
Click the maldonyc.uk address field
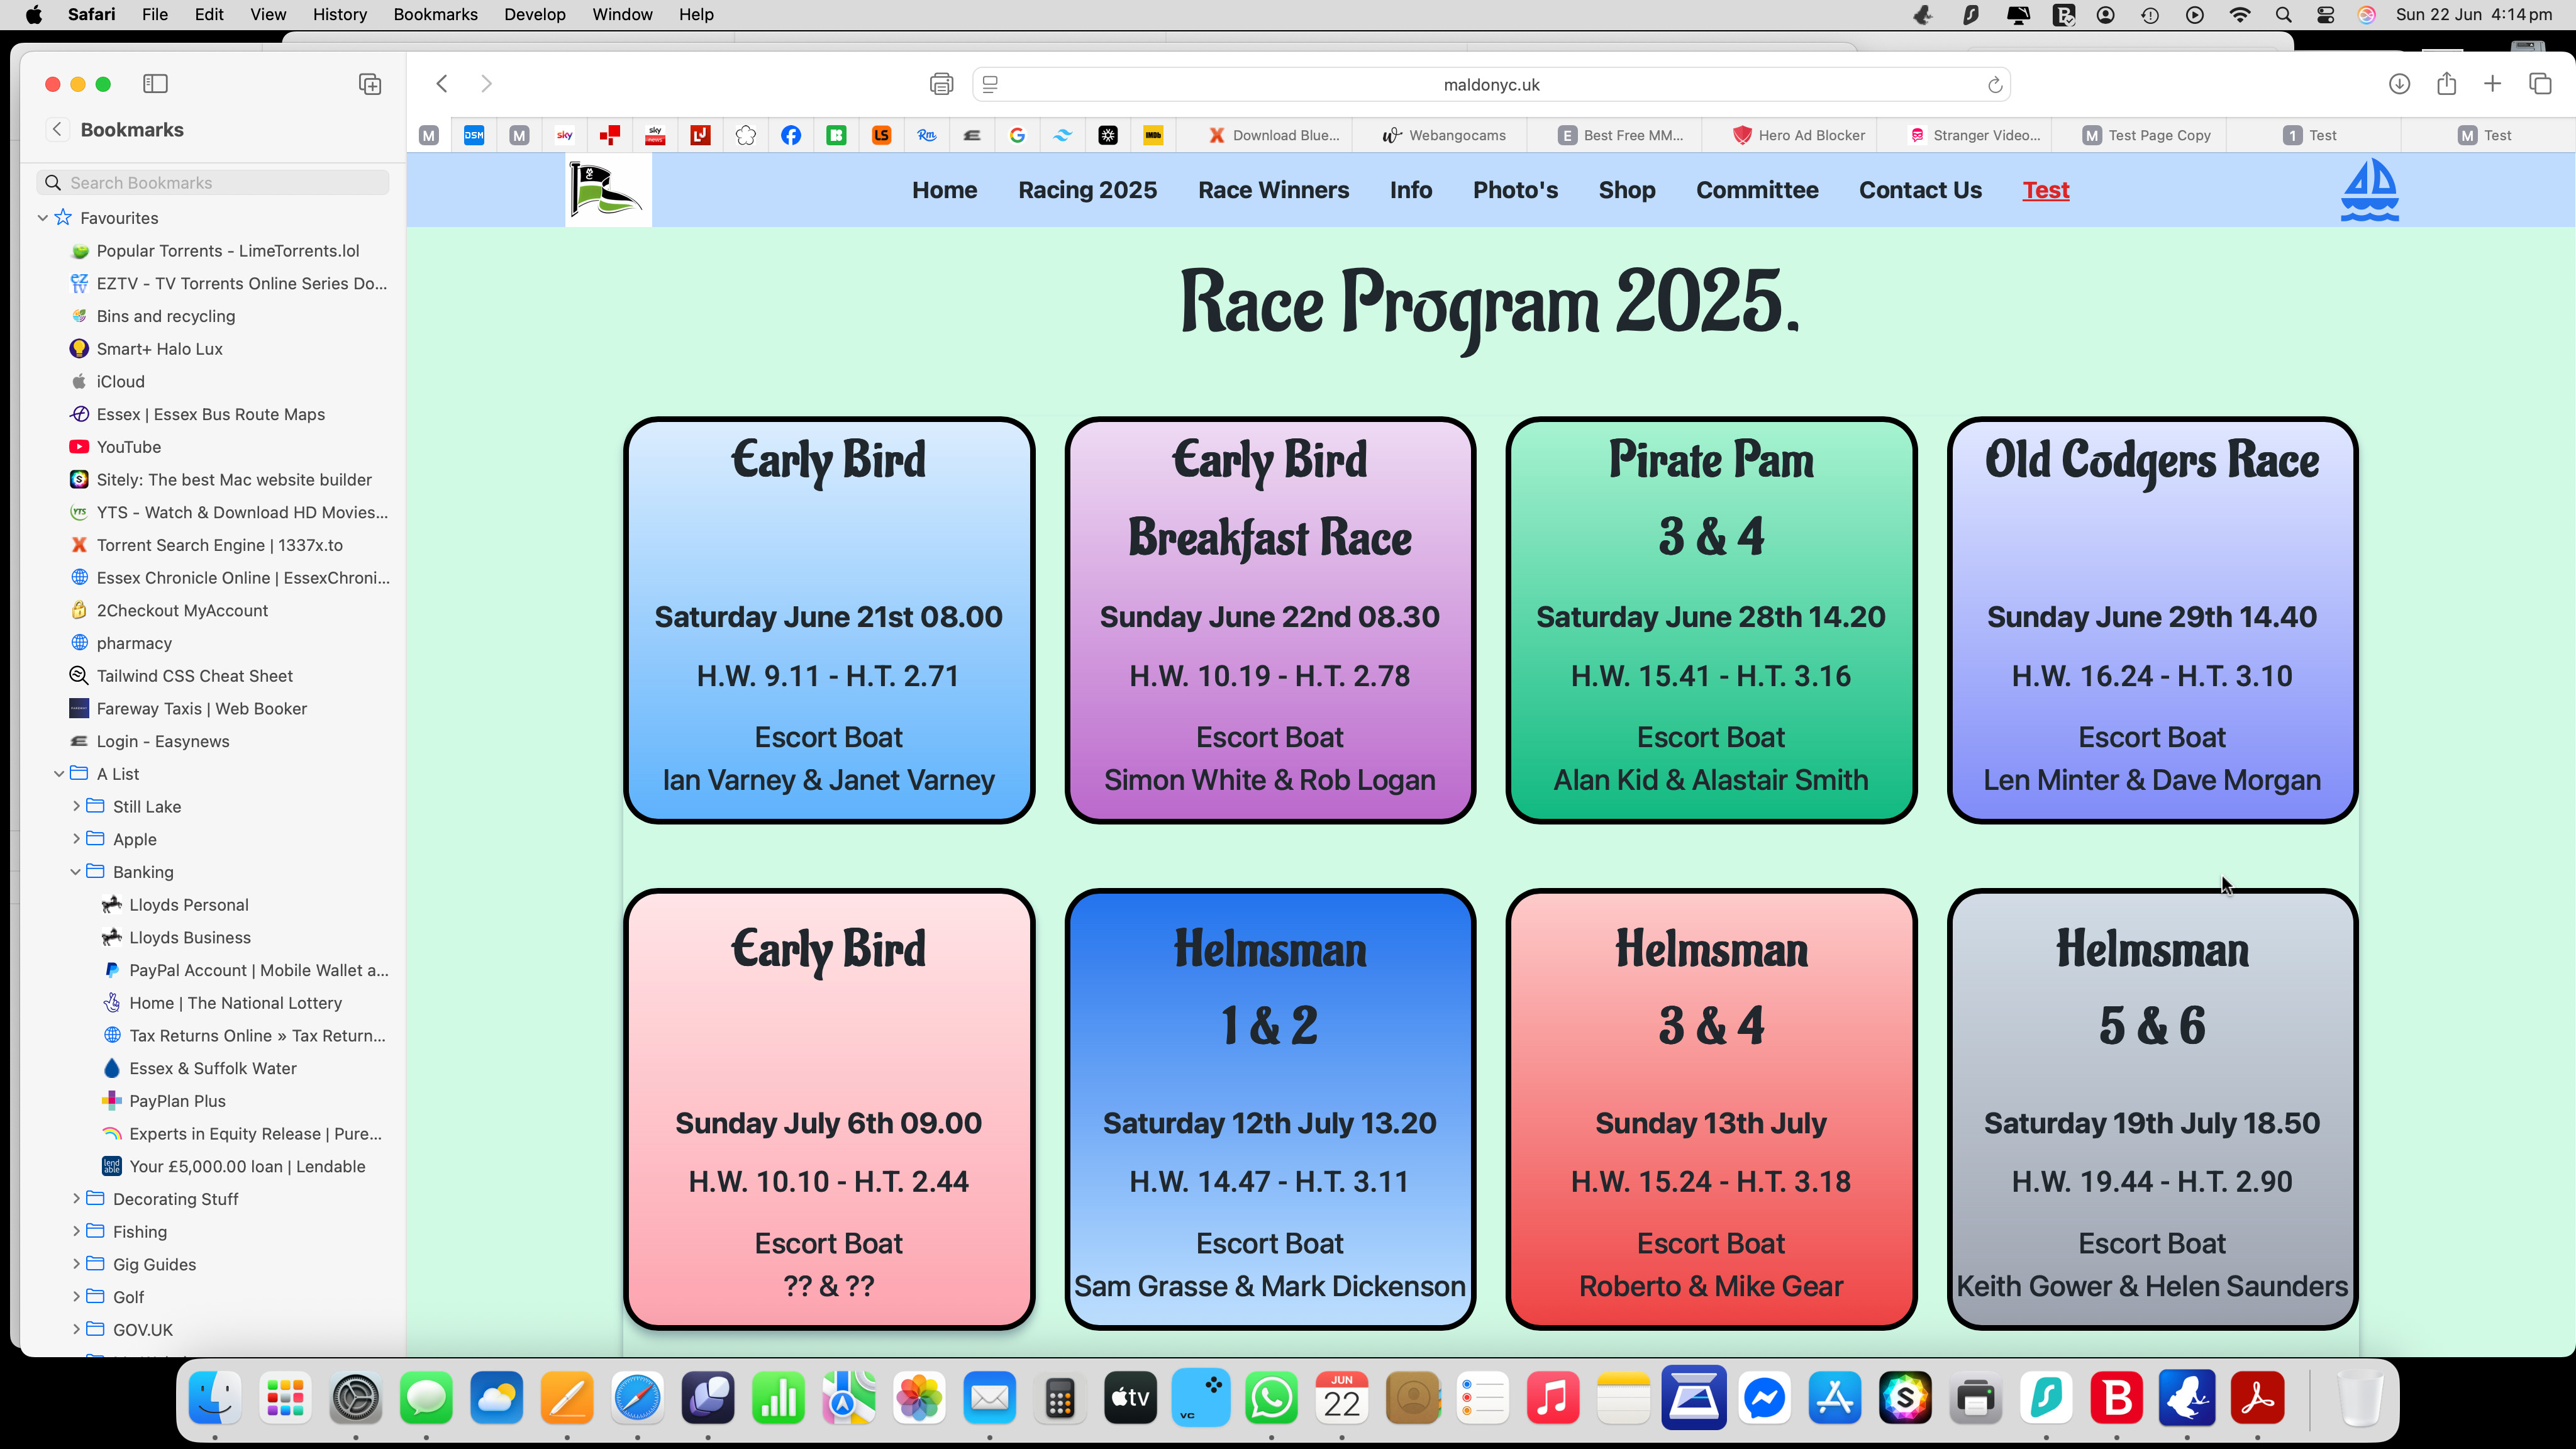(1491, 85)
